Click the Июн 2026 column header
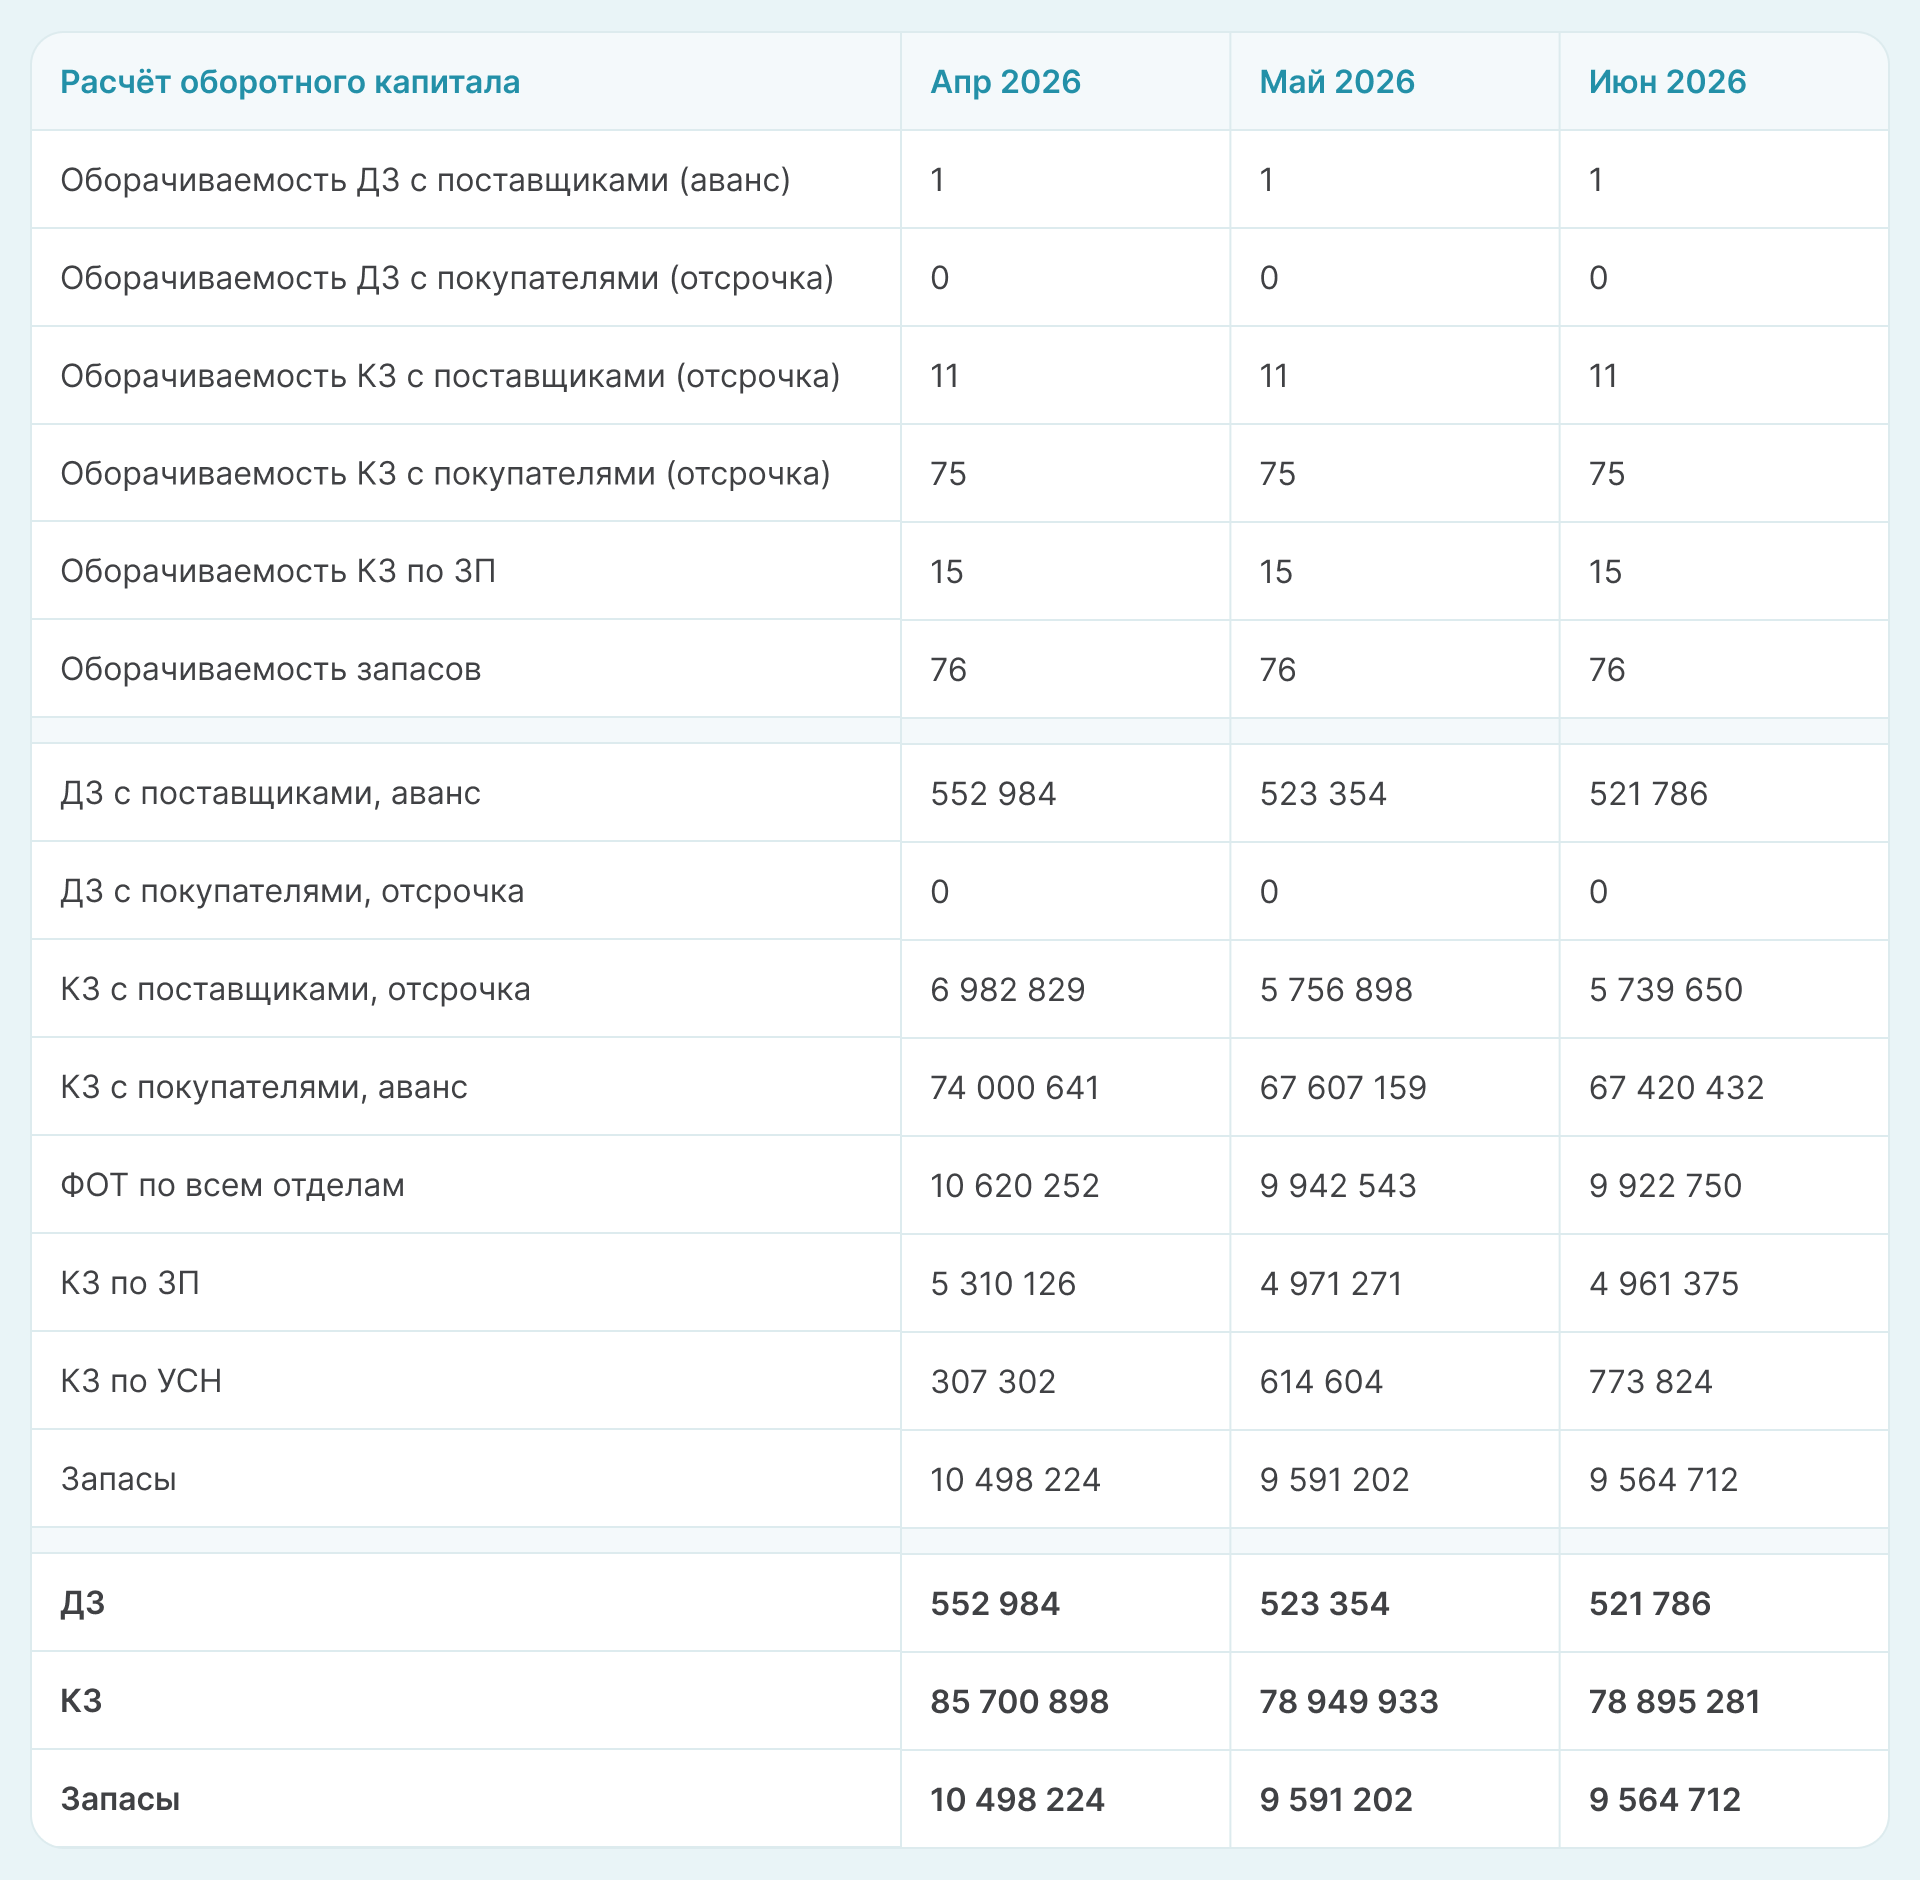The height and width of the screenshot is (1880, 1920). click(1666, 82)
